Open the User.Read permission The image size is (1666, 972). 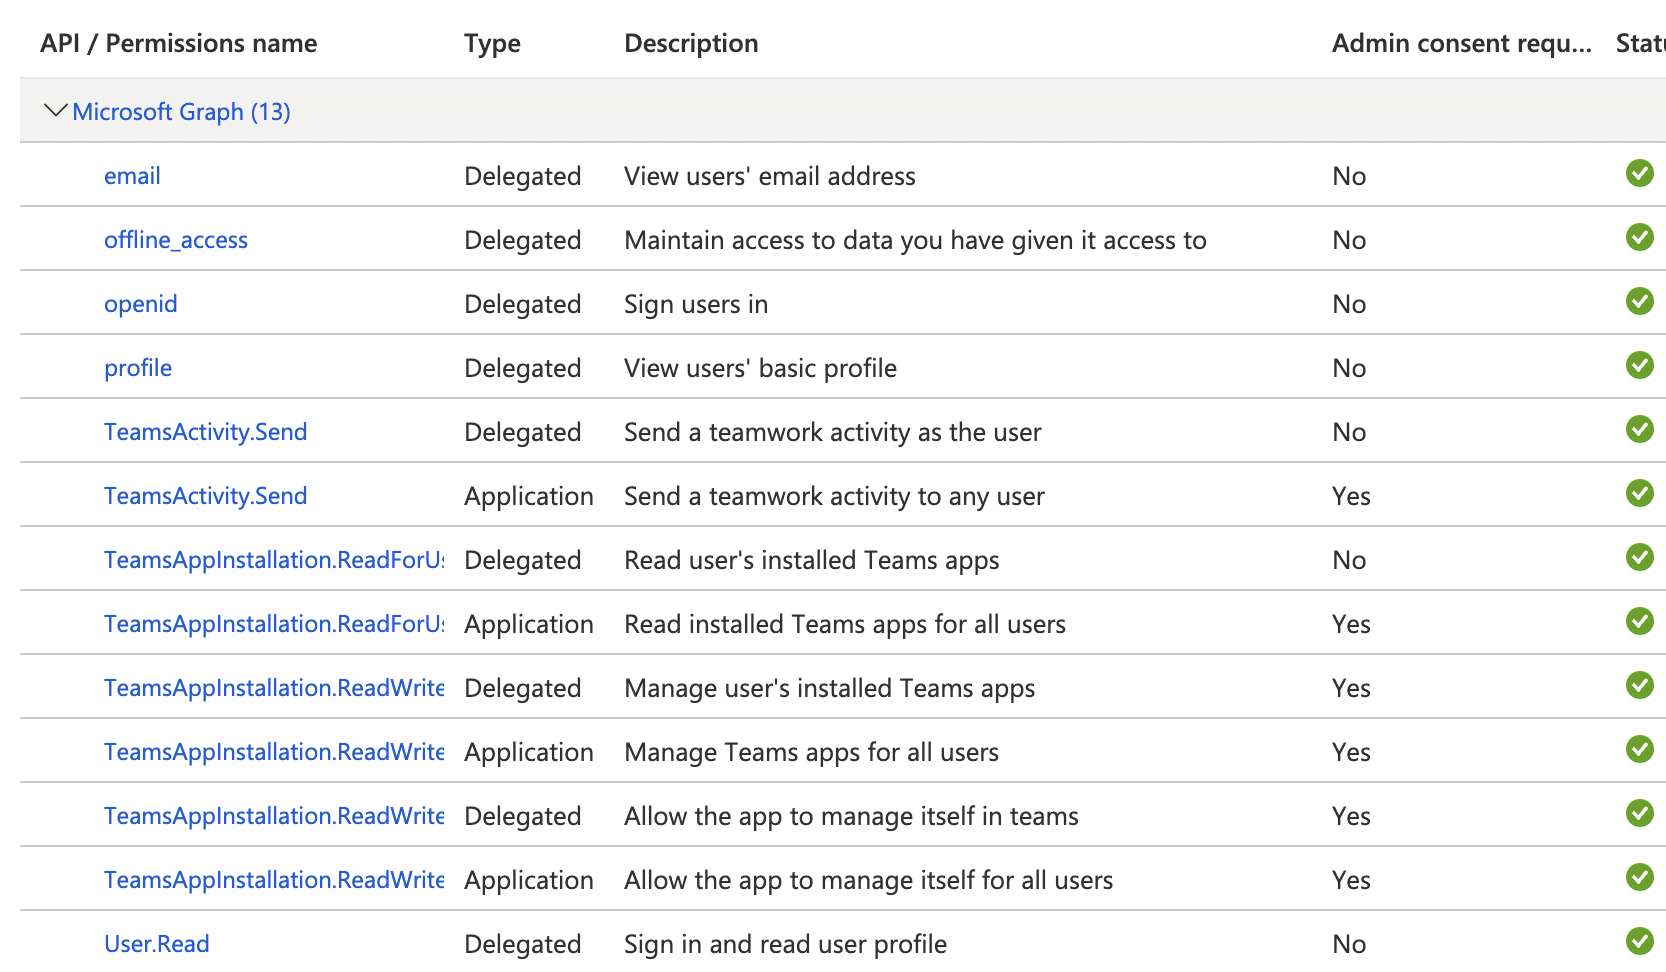(x=157, y=944)
